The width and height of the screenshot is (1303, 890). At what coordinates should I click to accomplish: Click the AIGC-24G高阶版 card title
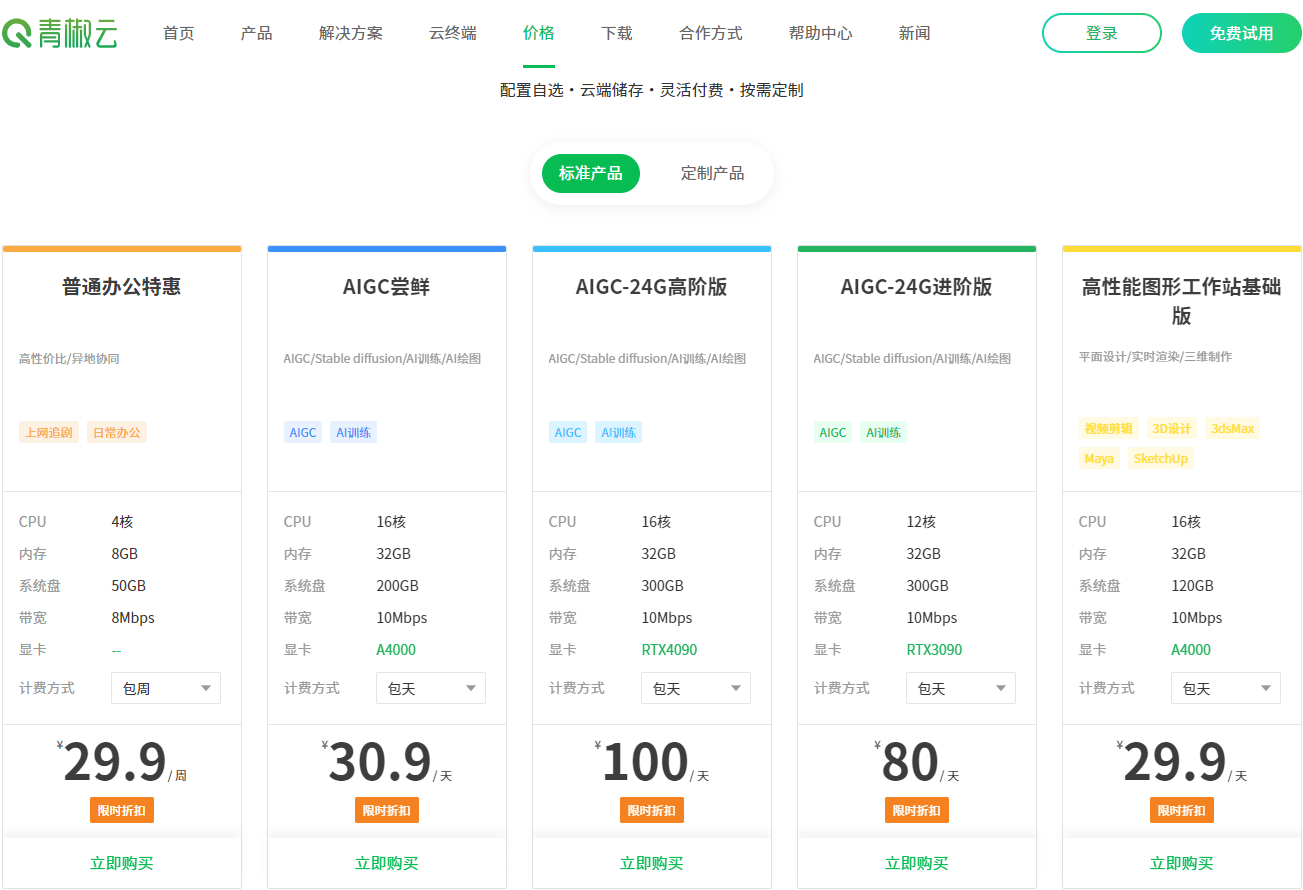click(x=652, y=287)
